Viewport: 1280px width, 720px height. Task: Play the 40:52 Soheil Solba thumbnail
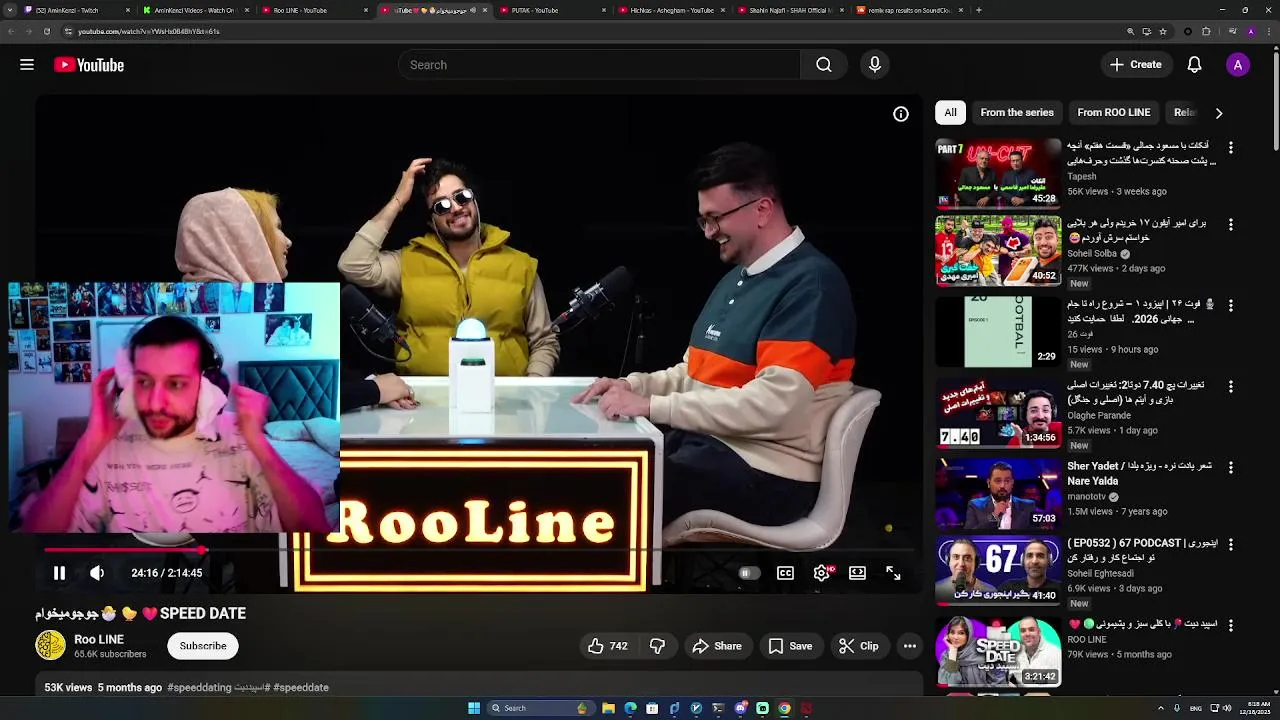[998, 251]
